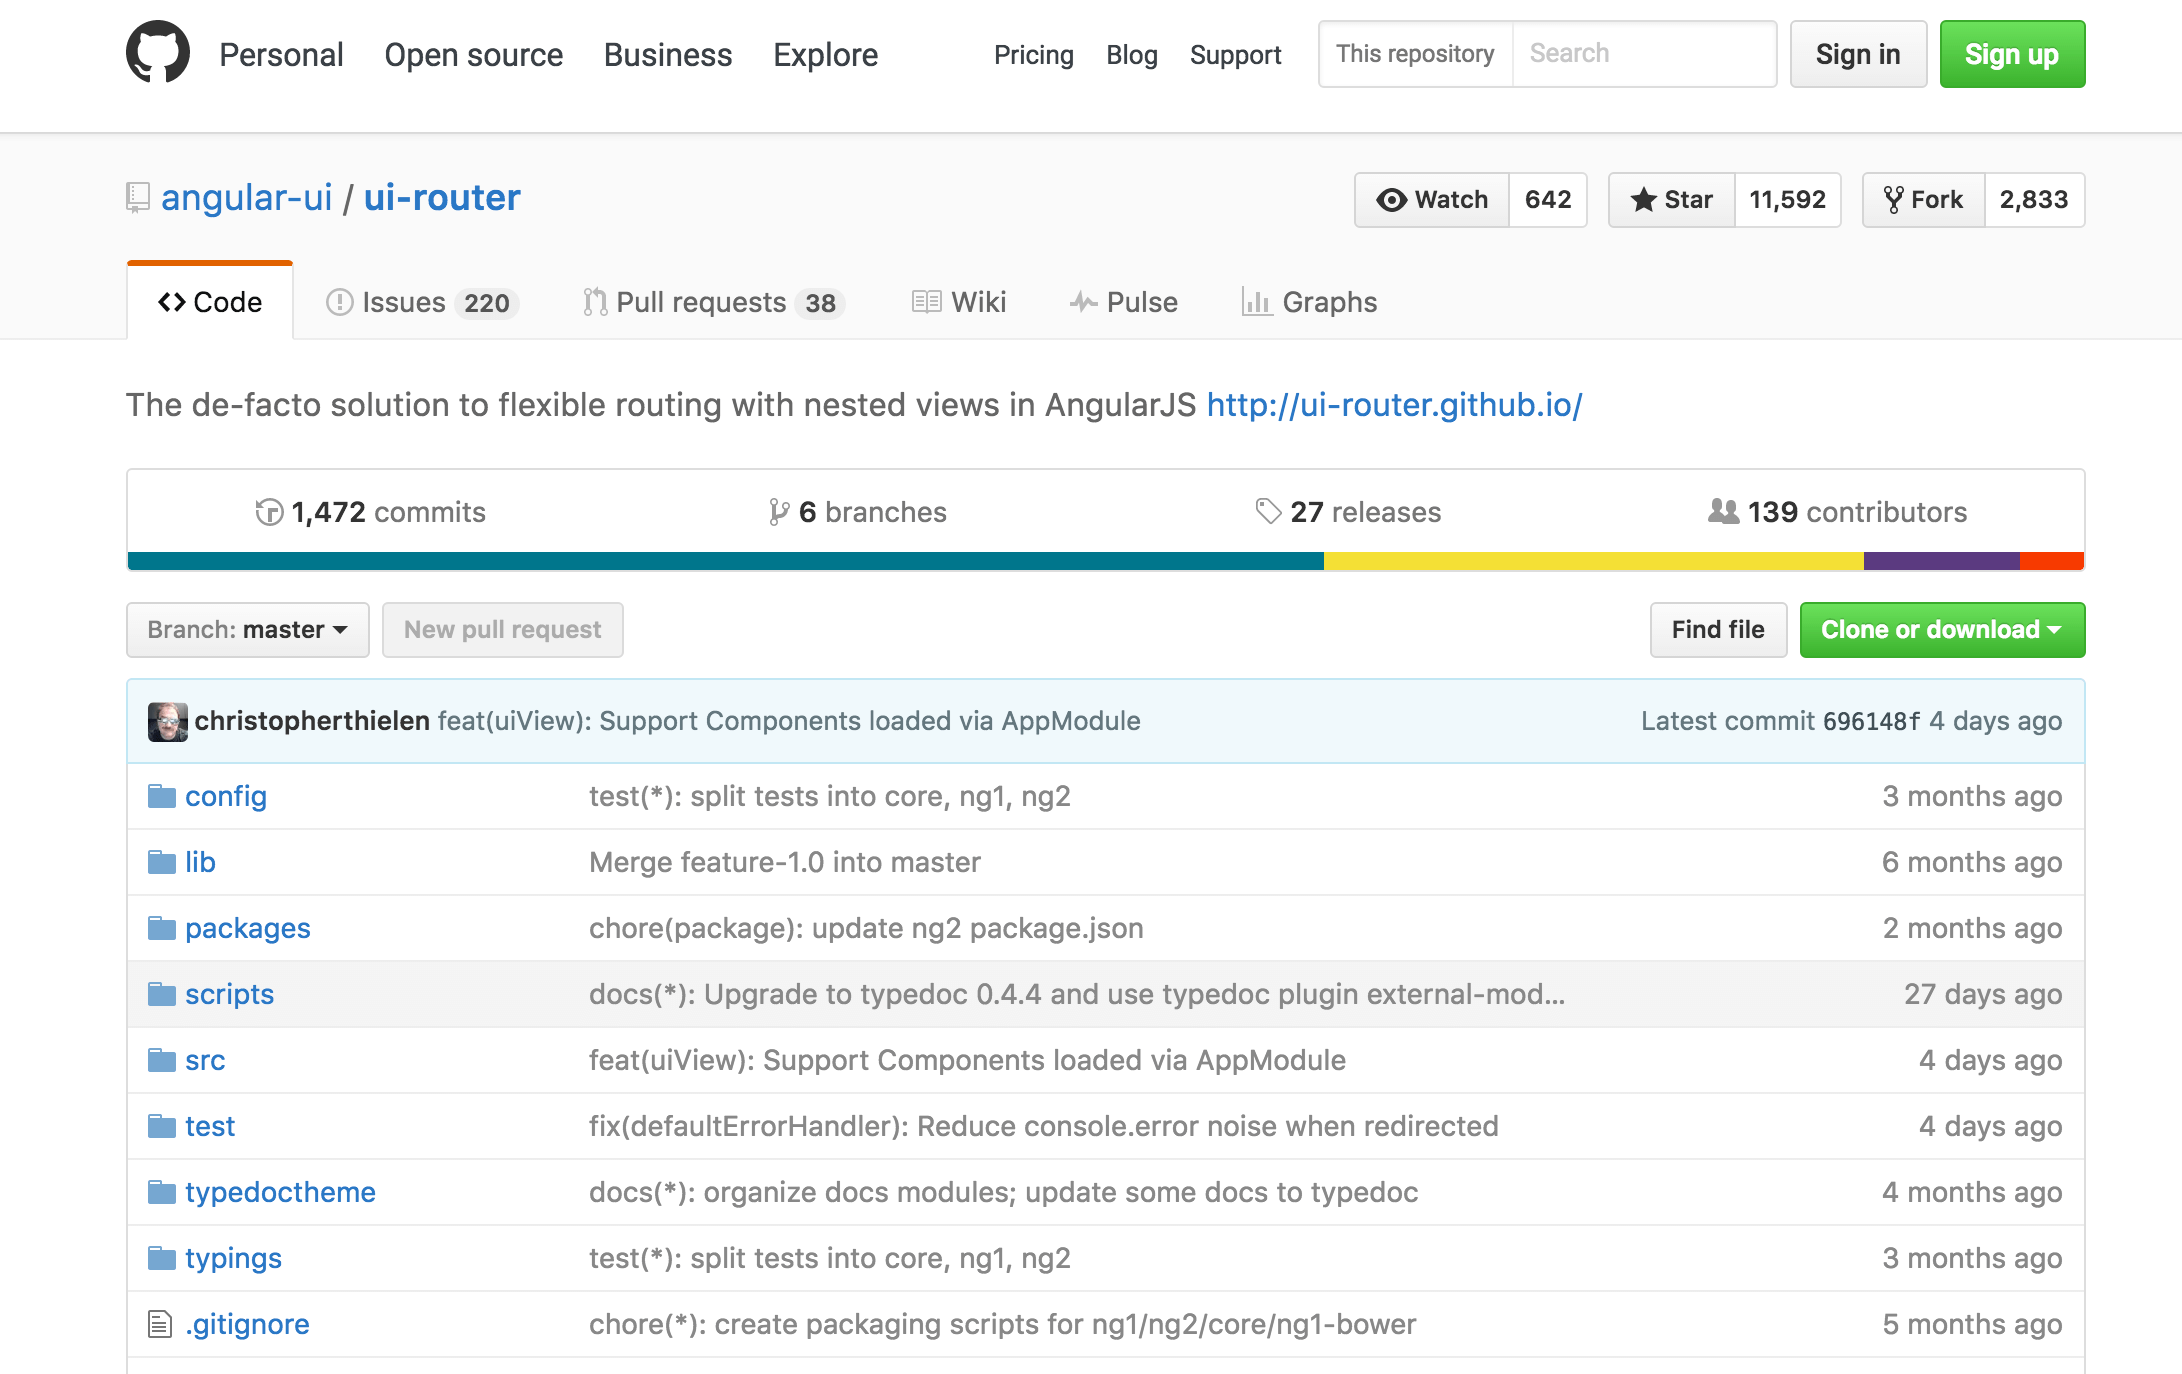Open the 642 watchers count

[1548, 200]
